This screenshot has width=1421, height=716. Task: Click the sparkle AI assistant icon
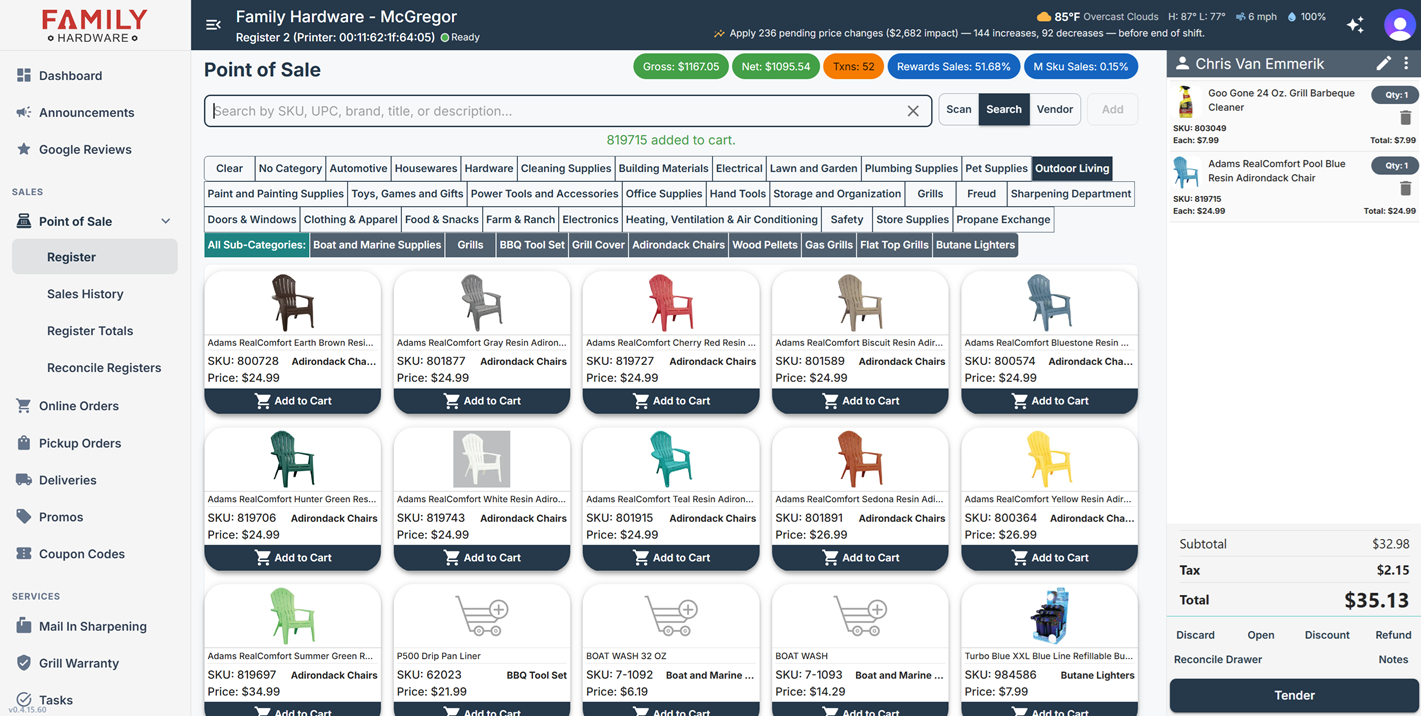click(x=1355, y=25)
